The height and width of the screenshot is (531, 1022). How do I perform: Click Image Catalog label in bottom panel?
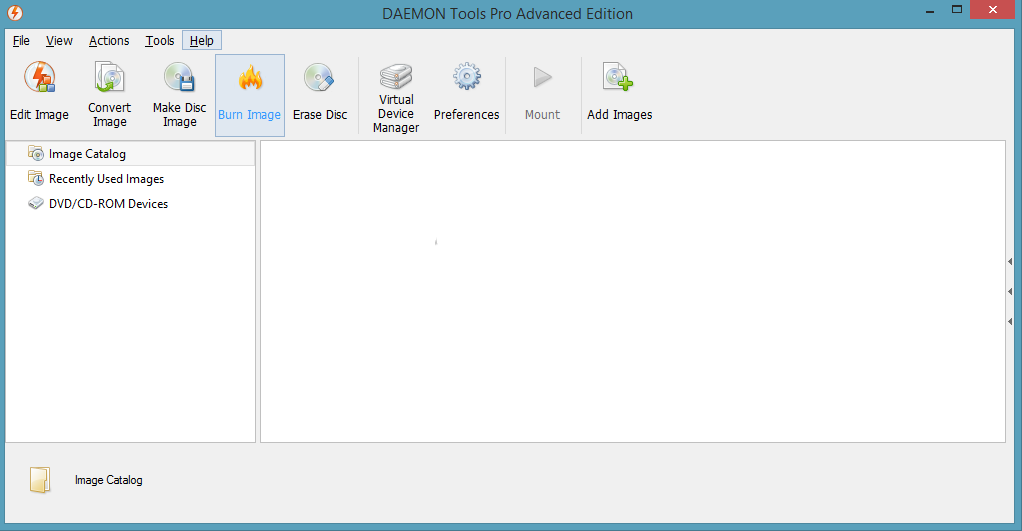pyautogui.click(x=108, y=480)
